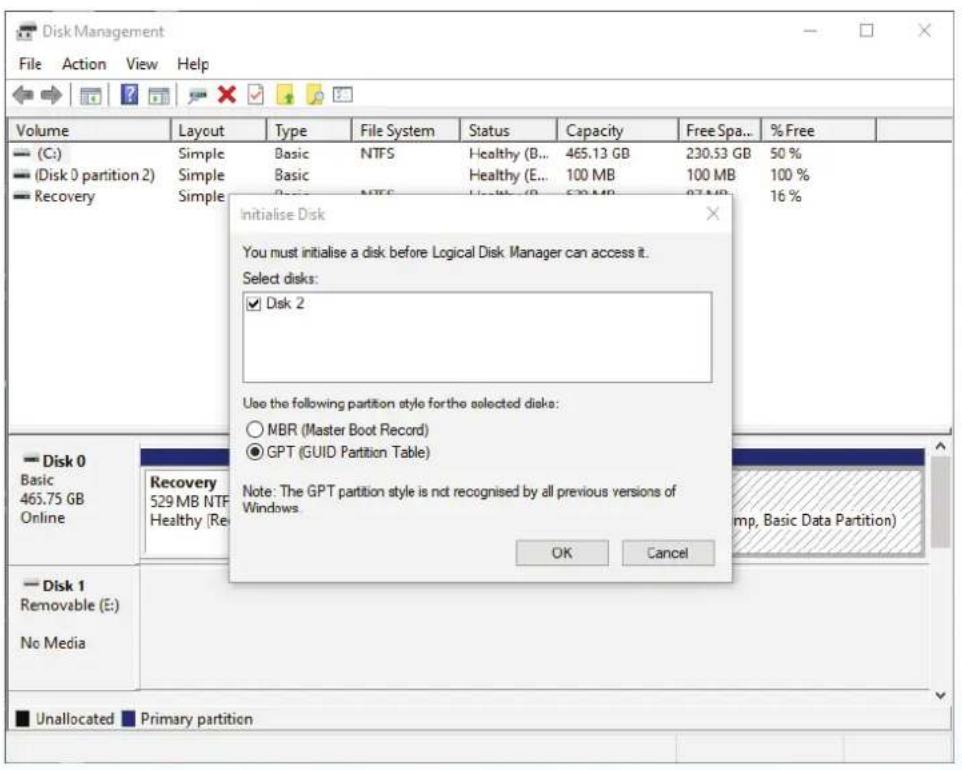Close the Initialise Disk dialog
This screenshot has height=770, width=962.
[x=712, y=214]
